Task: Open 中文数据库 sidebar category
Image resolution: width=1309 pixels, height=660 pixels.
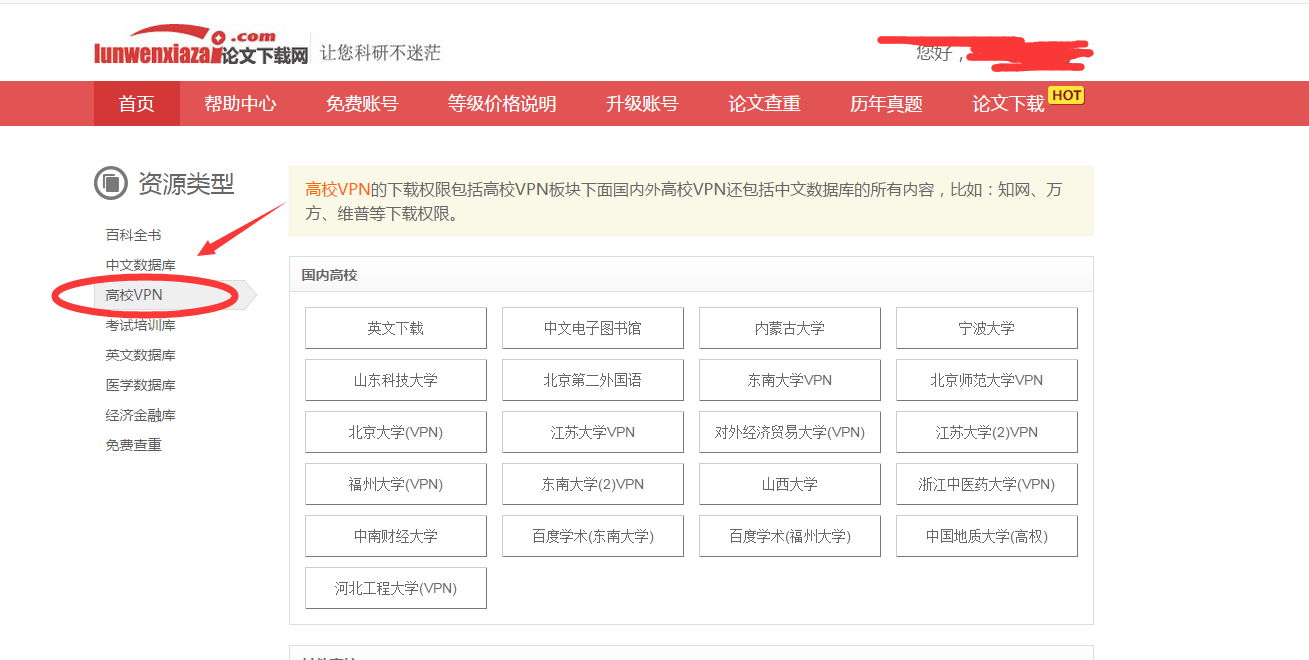Action: pyautogui.click(x=141, y=265)
